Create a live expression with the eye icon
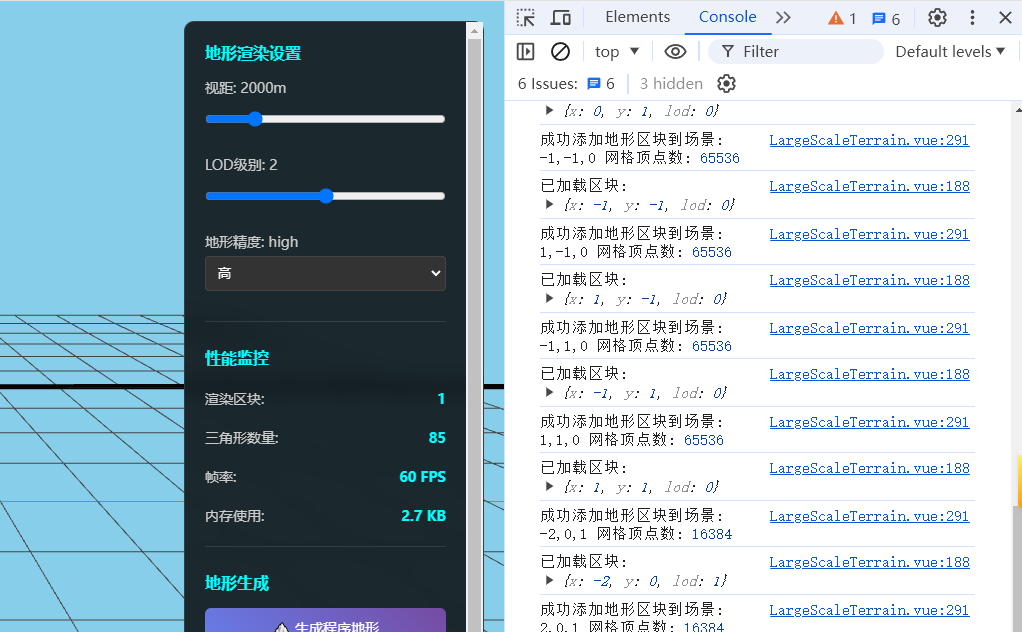This screenshot has height=632, width=1022. point(675,51)
